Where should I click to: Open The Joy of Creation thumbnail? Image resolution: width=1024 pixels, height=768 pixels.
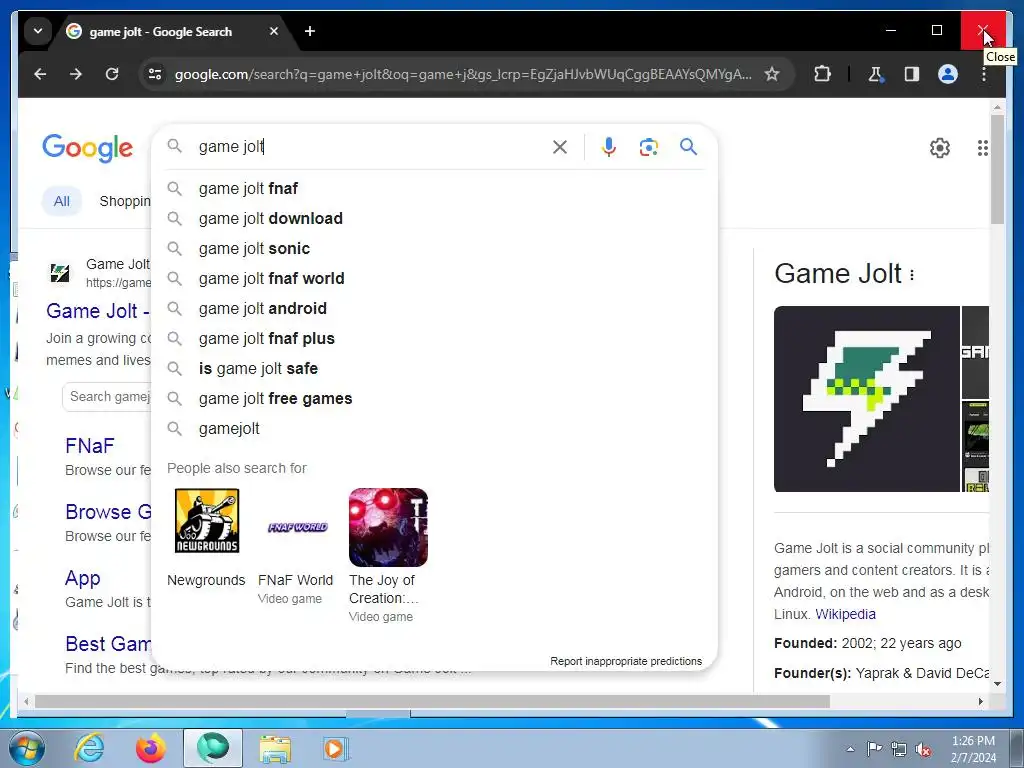click(x=388, y=527)
